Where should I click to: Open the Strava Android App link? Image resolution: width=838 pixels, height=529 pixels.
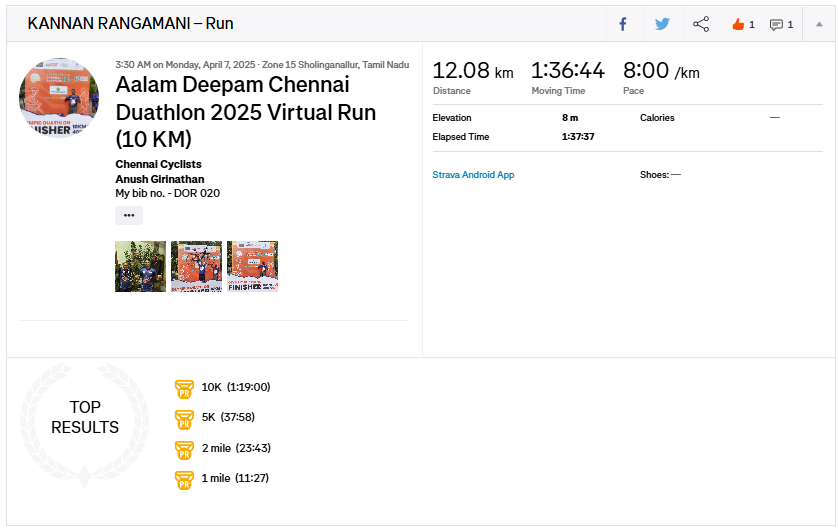click(473, 175)
